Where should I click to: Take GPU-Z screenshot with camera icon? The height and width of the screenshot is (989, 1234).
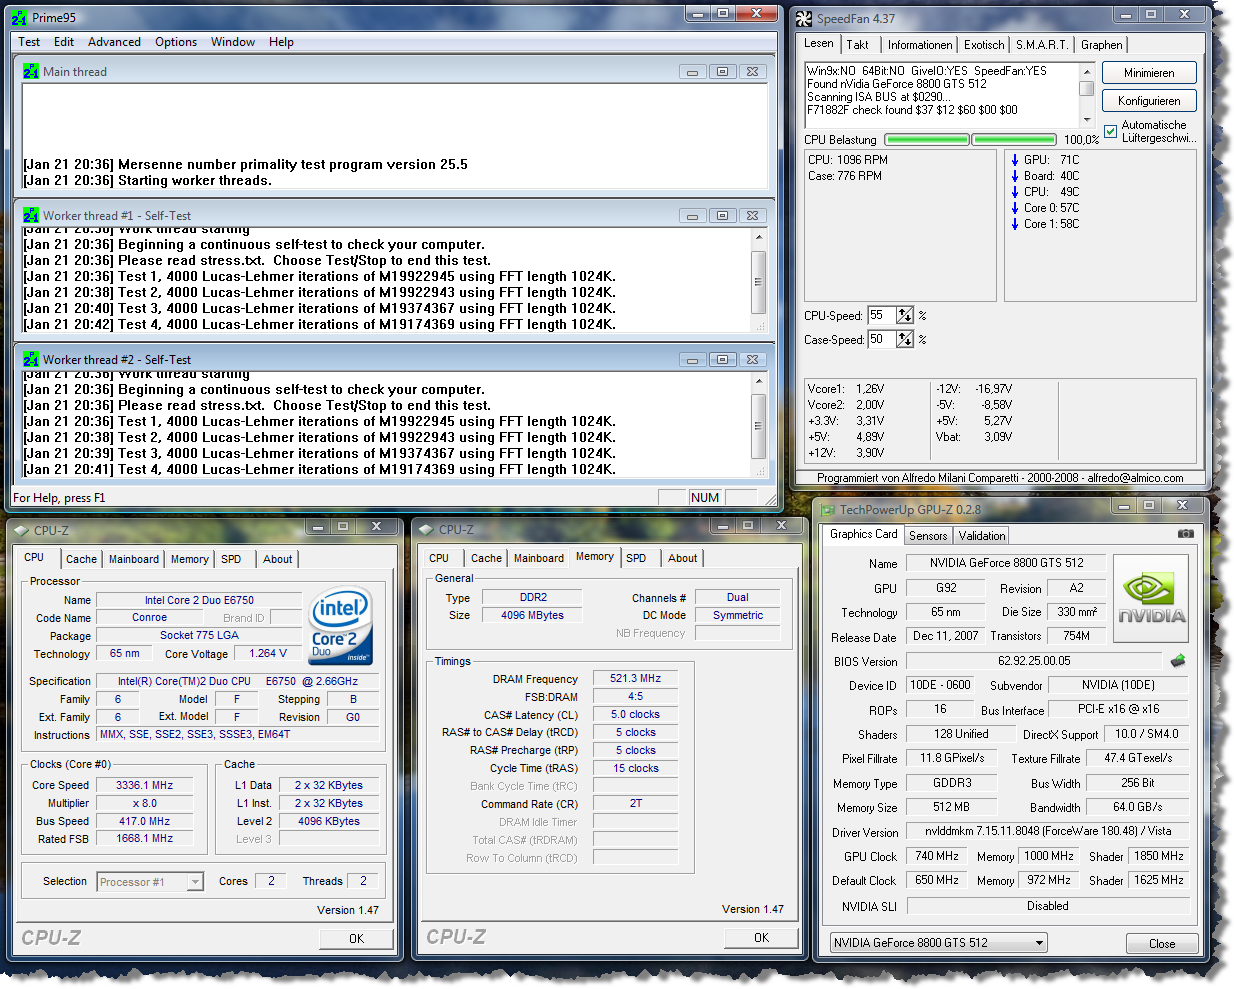1186,534
